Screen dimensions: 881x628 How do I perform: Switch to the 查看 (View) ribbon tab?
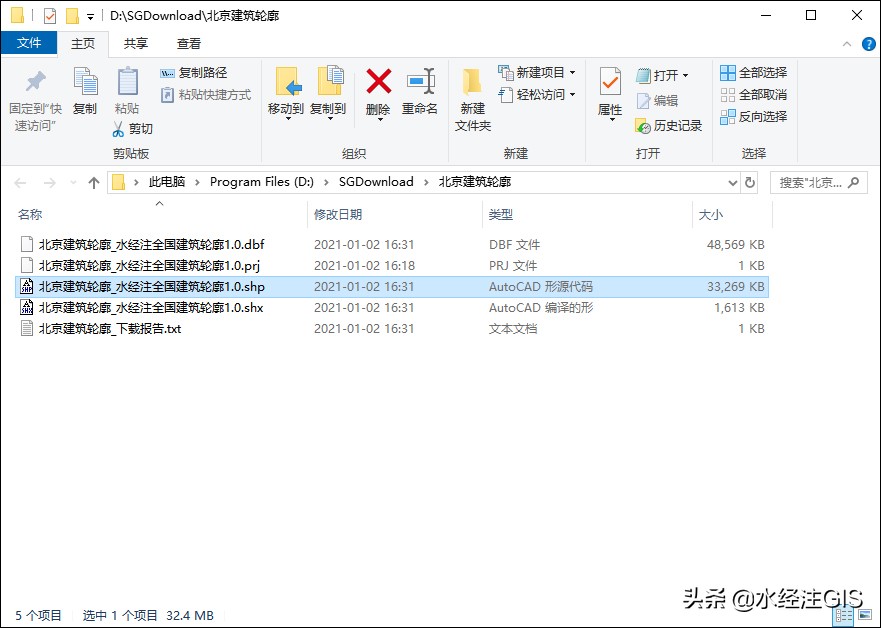[x=188, y=43]
